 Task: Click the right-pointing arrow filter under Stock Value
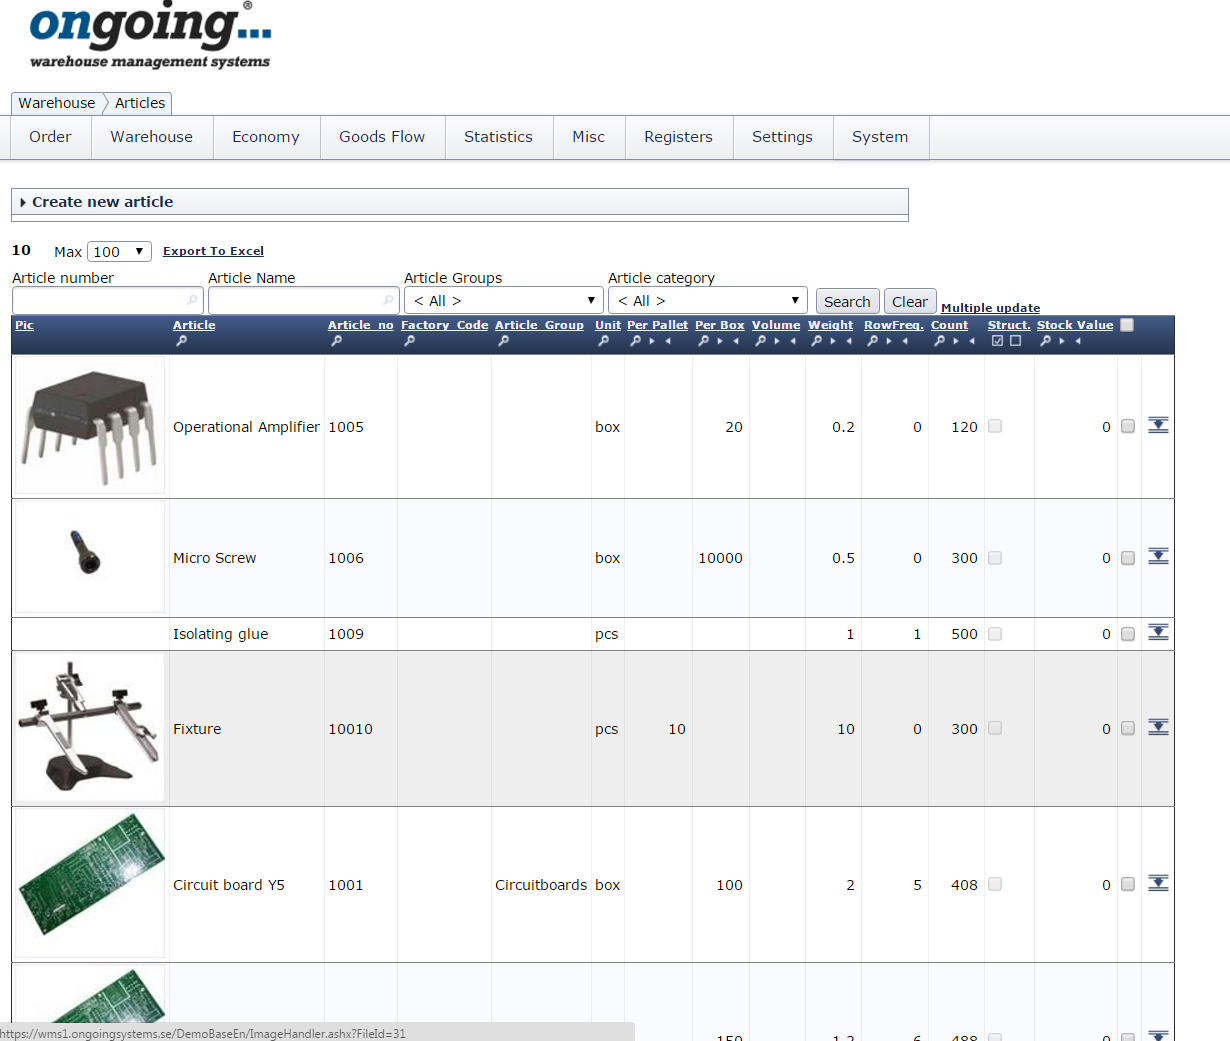[x=1062, y=341]
